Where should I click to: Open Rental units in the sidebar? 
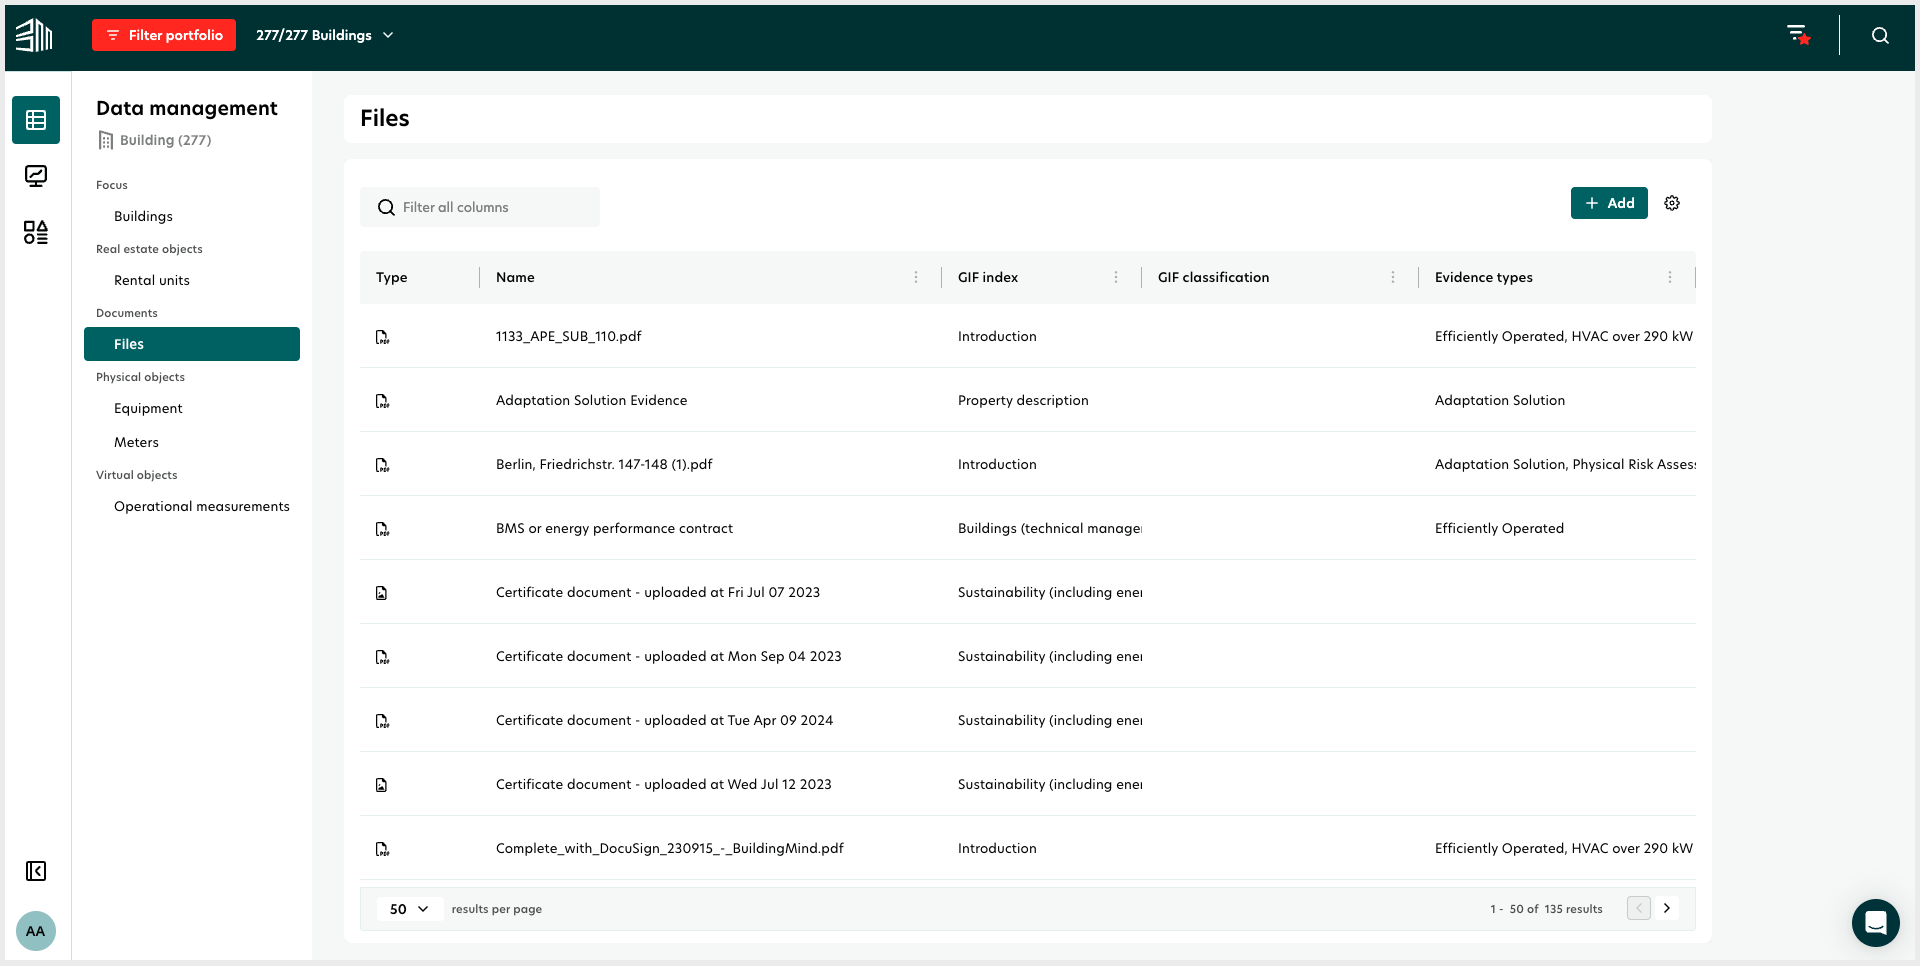[x=152, y=280]
